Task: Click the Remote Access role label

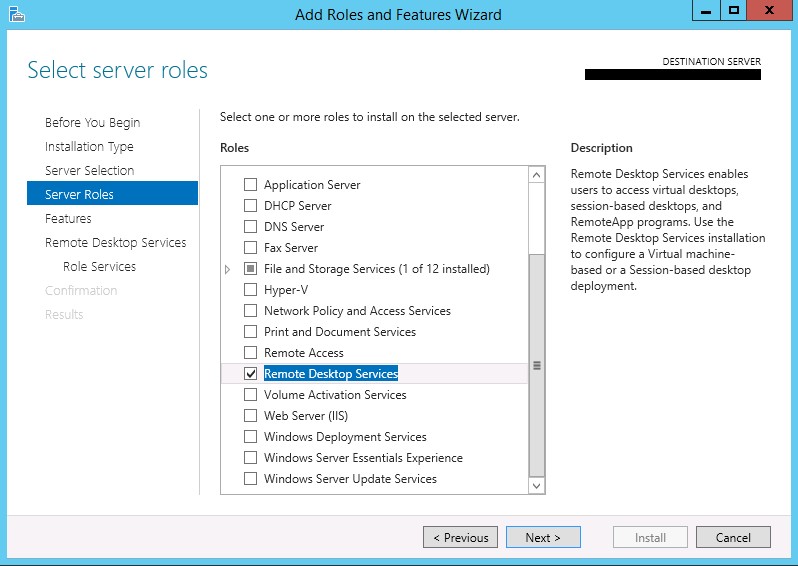Action: (x=304, y=353)
